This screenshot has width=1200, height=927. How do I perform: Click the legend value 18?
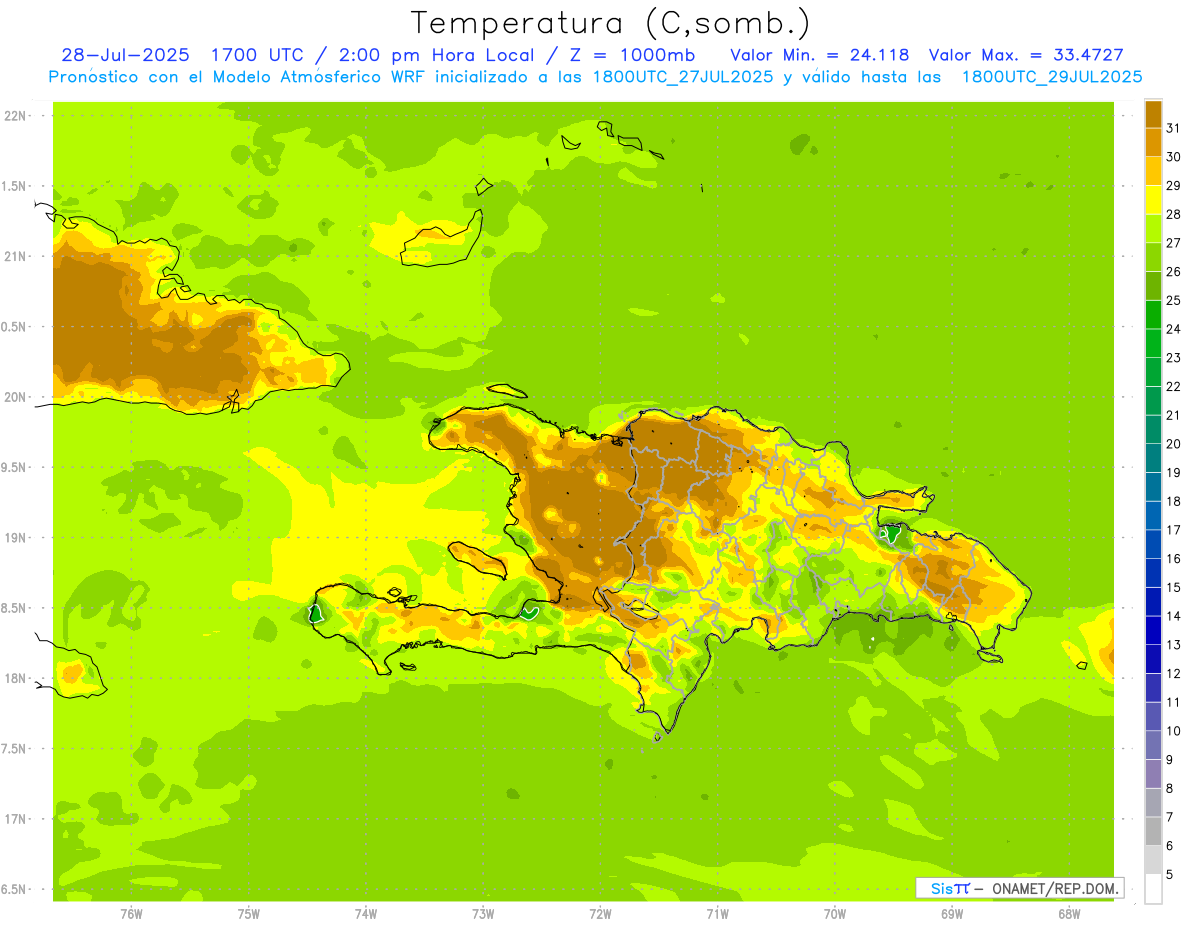pos(1173,501)
